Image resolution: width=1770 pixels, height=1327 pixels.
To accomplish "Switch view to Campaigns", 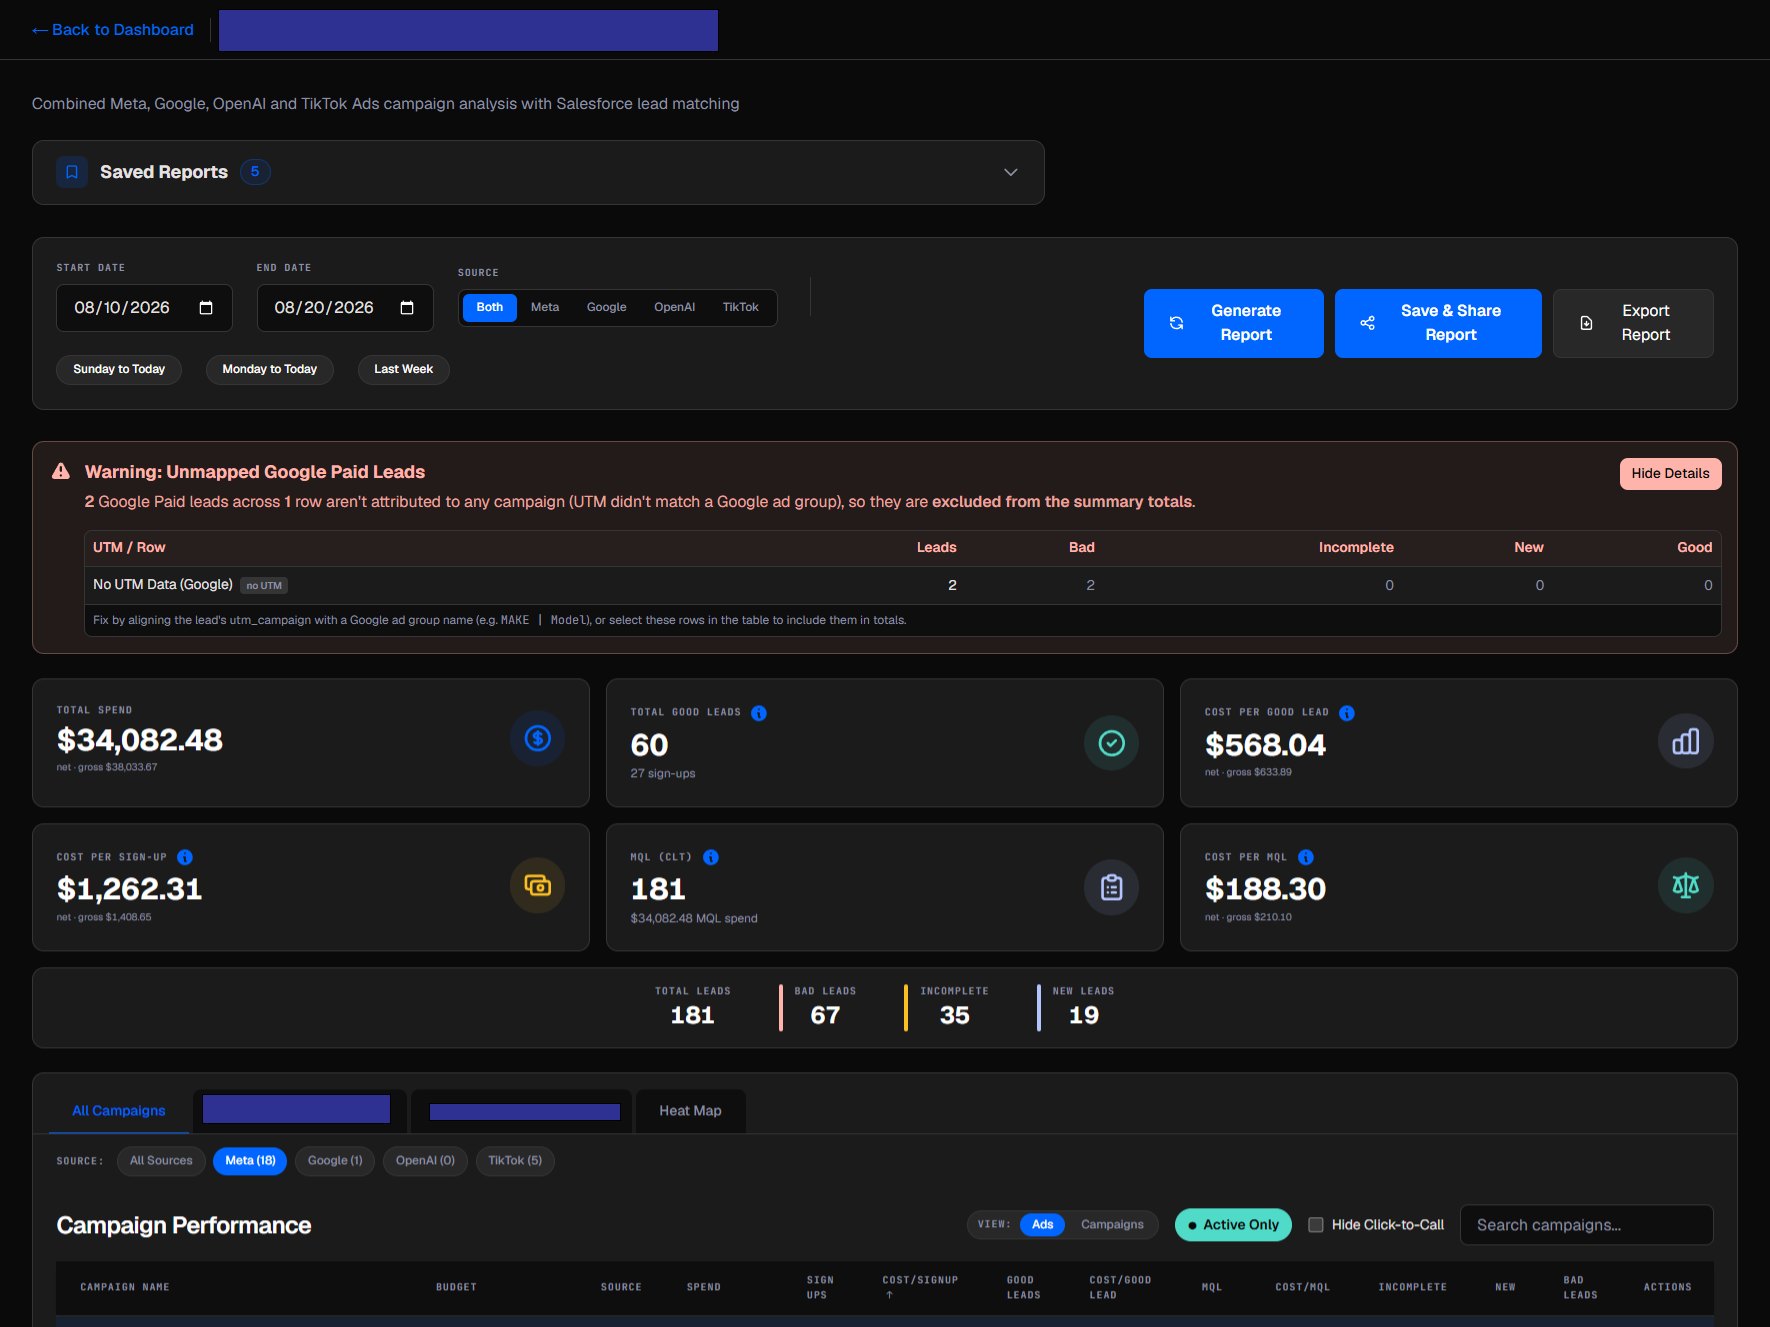I will tap(1112, 1225).
